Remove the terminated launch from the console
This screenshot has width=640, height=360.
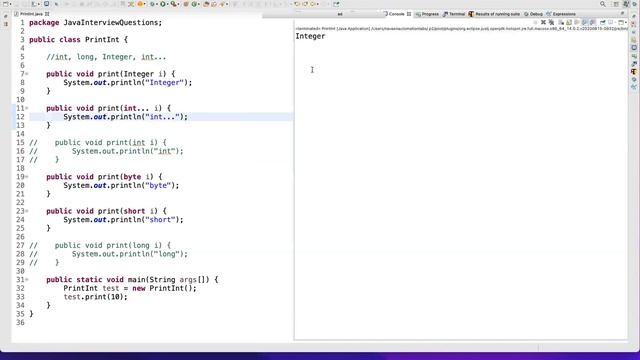[x=543, y=22]
